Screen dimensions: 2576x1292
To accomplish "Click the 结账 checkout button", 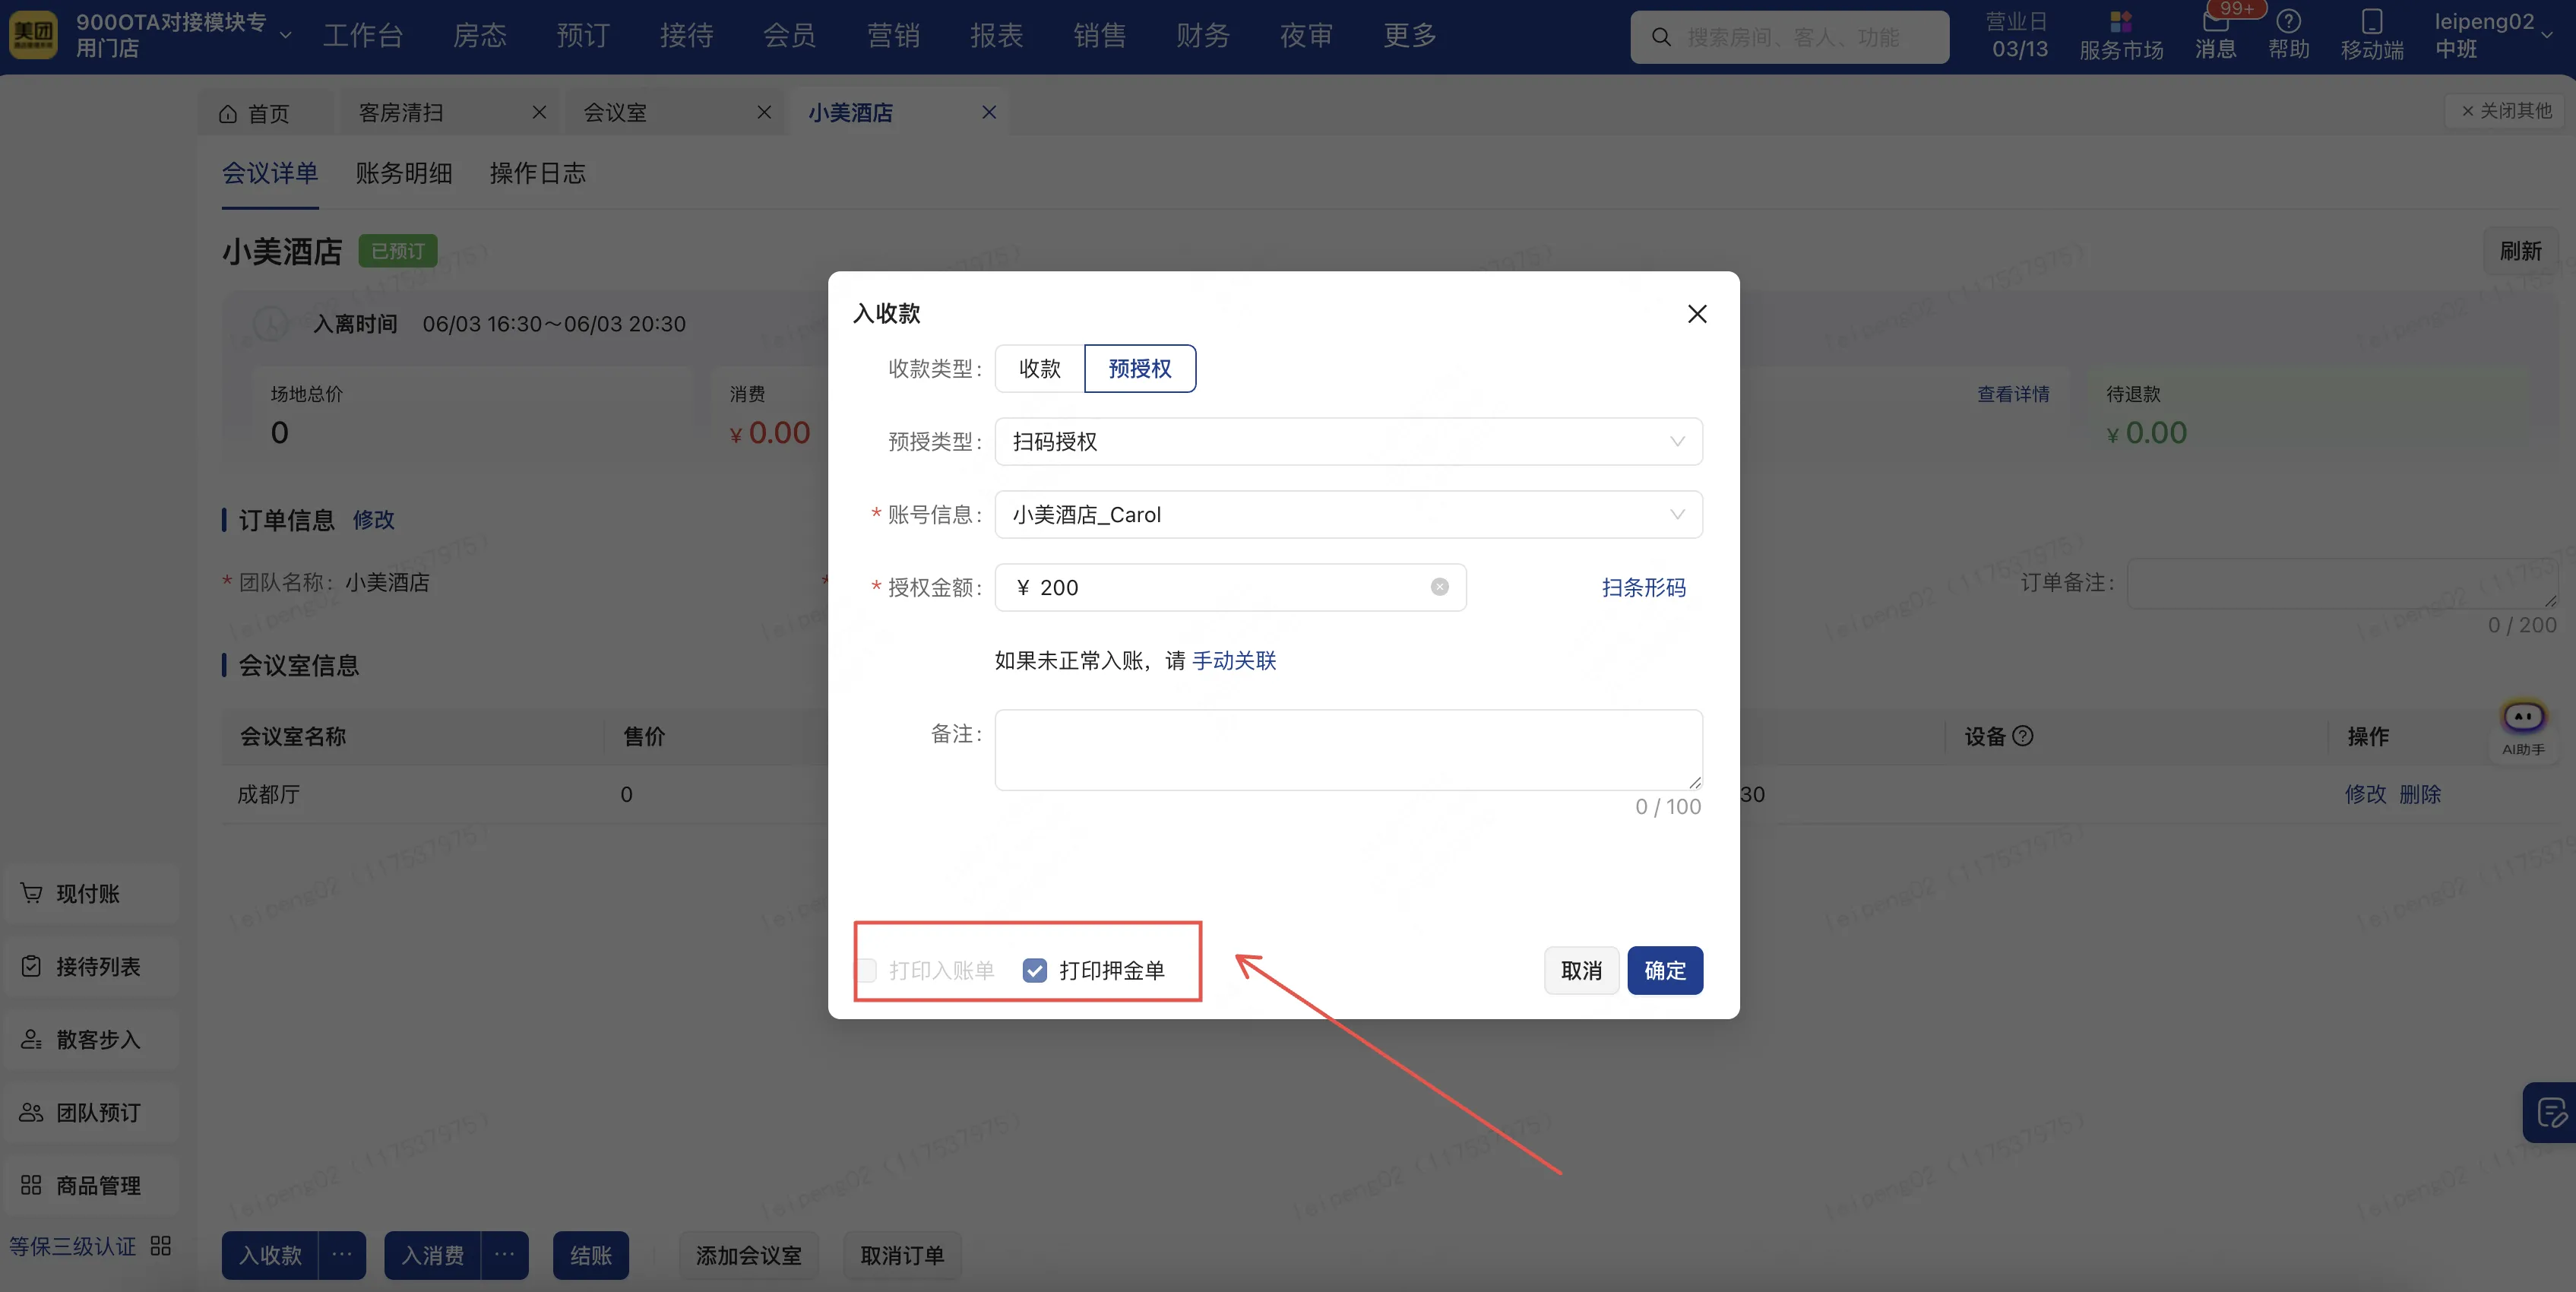I will click(591, 1255).
